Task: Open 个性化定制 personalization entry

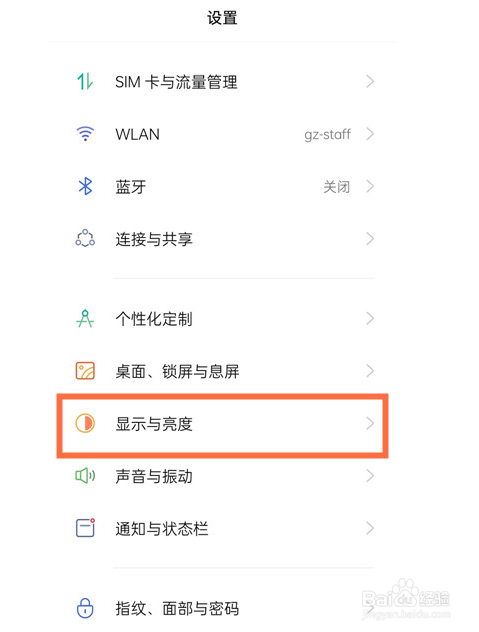Action: [x=223, y=318]
